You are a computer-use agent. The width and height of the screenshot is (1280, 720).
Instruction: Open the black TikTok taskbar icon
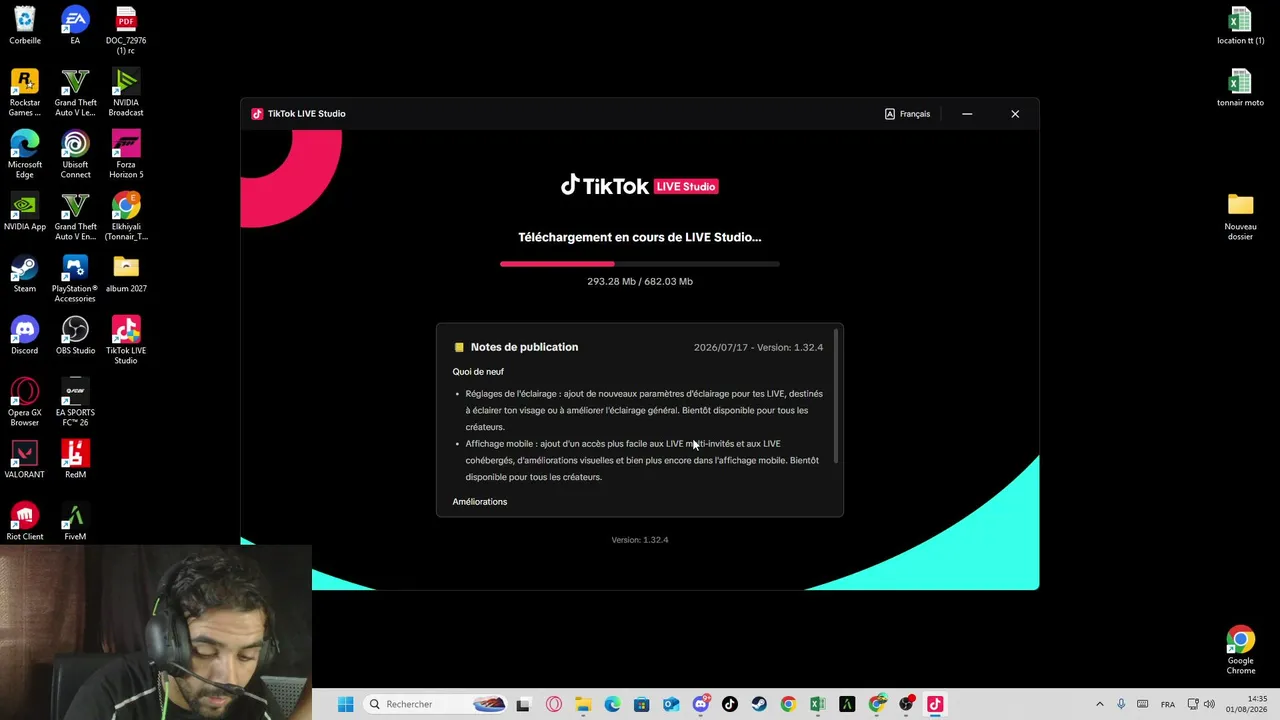730,704
